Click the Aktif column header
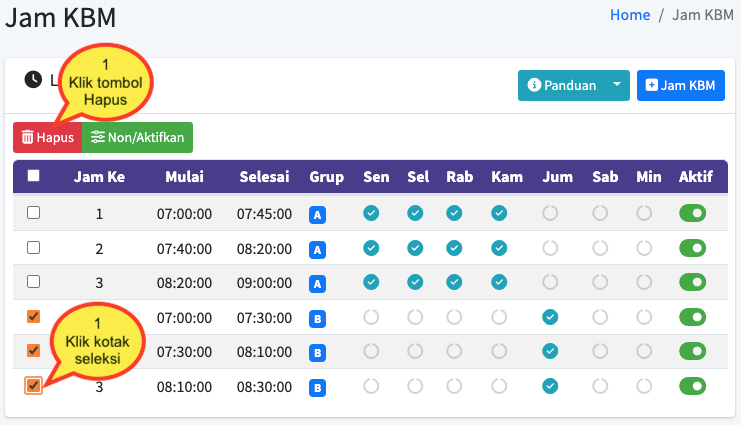This screenshot has height=425, width=741. (696, 177)
